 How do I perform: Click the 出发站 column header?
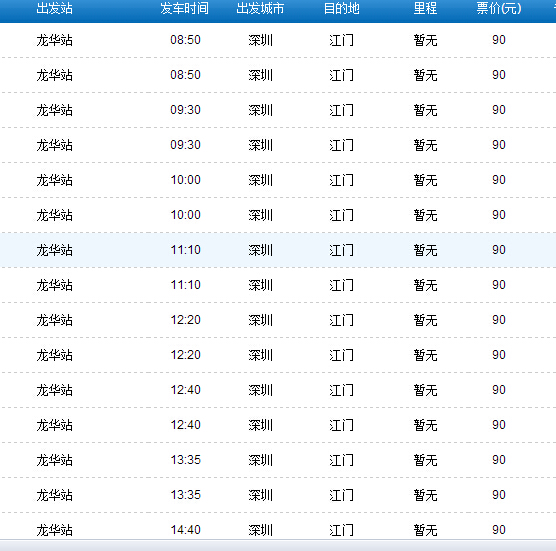pyautogui.click(x=54, y=9)
